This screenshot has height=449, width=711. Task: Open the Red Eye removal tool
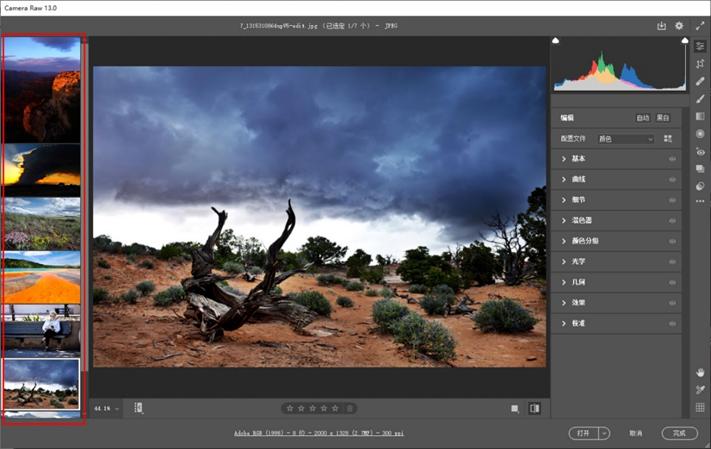(x=700, y=151)
